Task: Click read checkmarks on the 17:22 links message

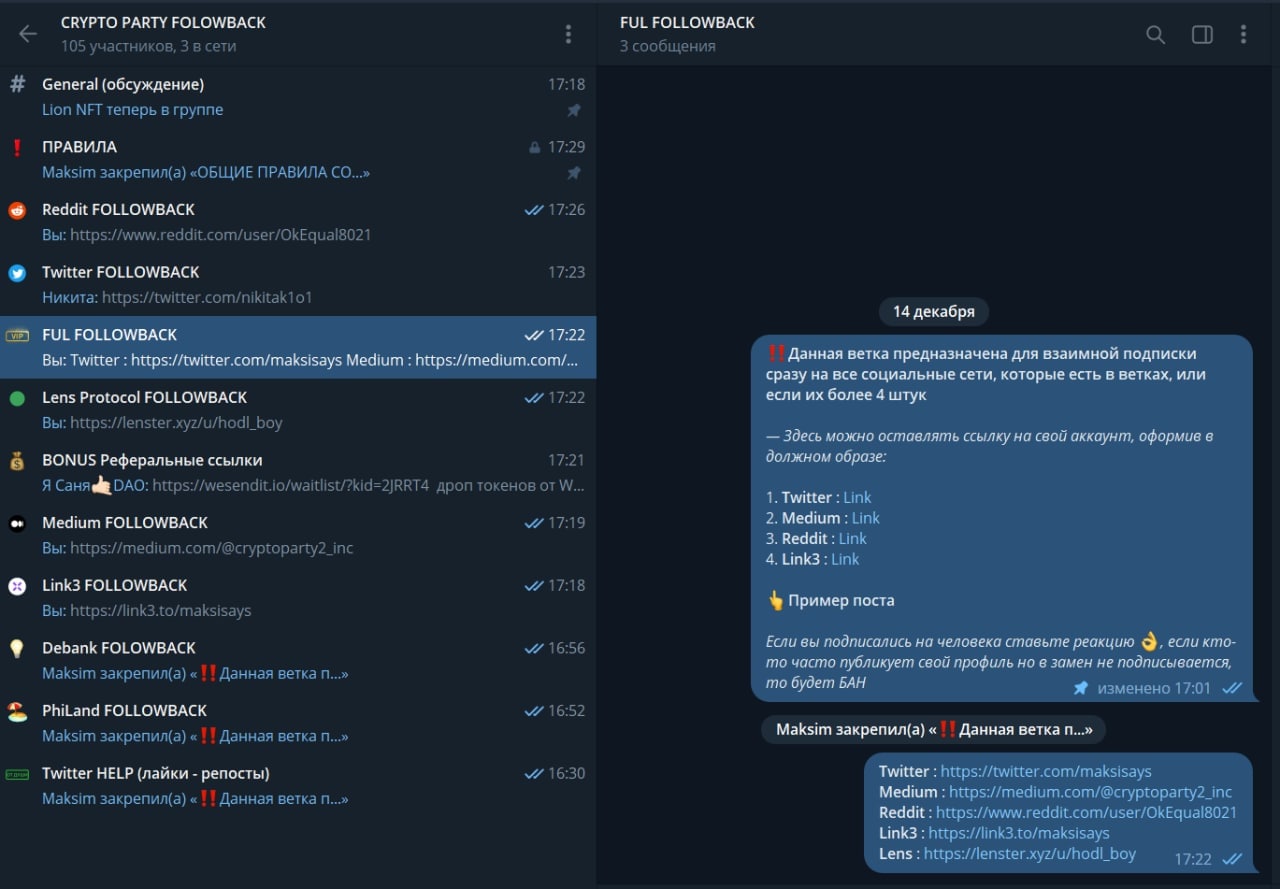Action: pyautogui.click(x=1232, y=859)
